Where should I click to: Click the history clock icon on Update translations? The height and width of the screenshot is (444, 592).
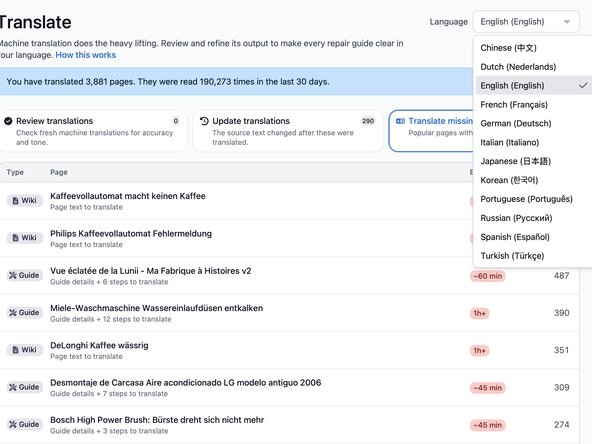[204, 121]
